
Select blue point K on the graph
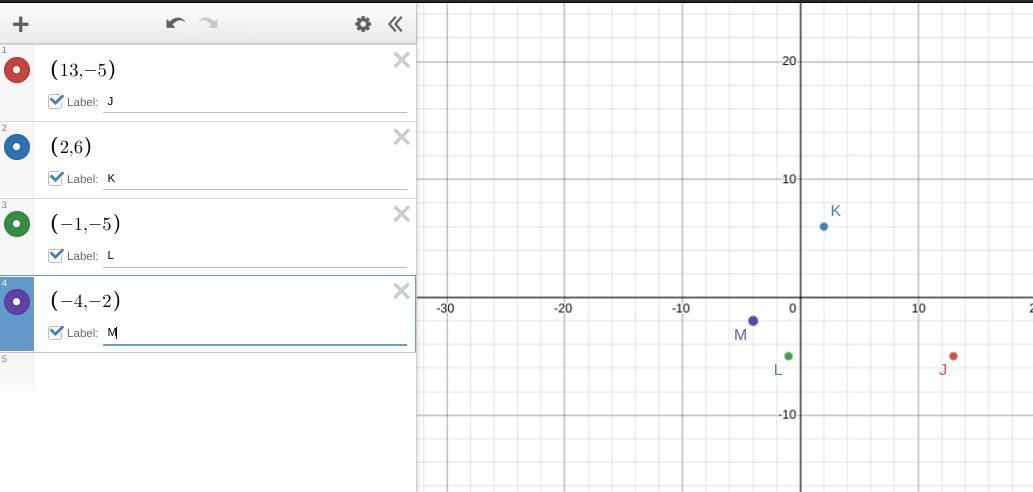coord(824,227)
